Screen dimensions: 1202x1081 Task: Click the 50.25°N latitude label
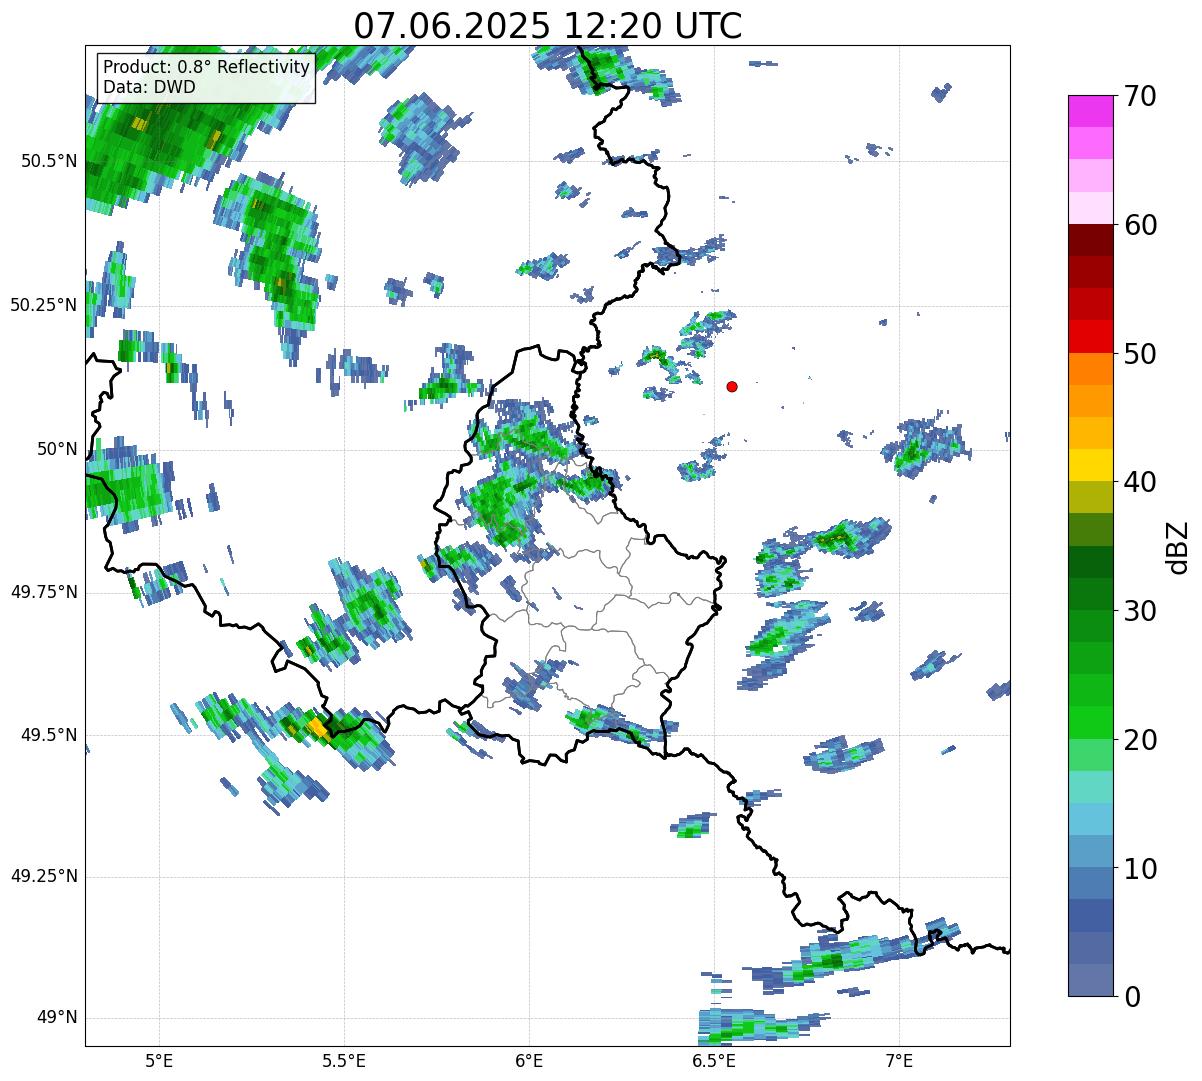(x=43, y=305)
